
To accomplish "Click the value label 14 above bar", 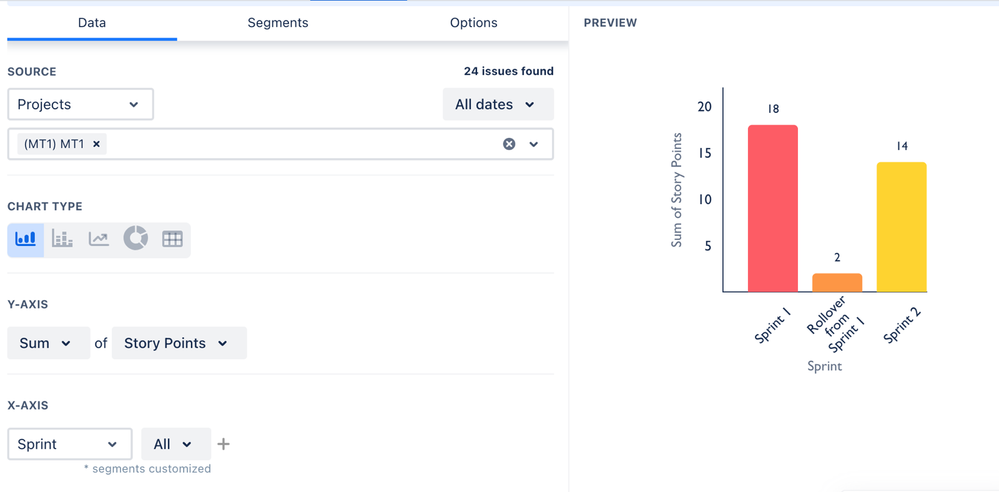I will coord(902,147).
